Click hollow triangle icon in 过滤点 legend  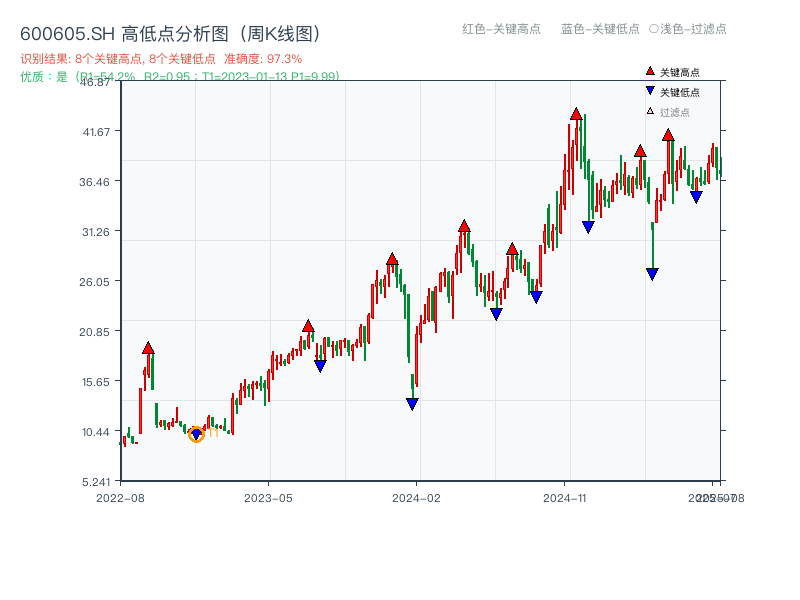point(650,111)
